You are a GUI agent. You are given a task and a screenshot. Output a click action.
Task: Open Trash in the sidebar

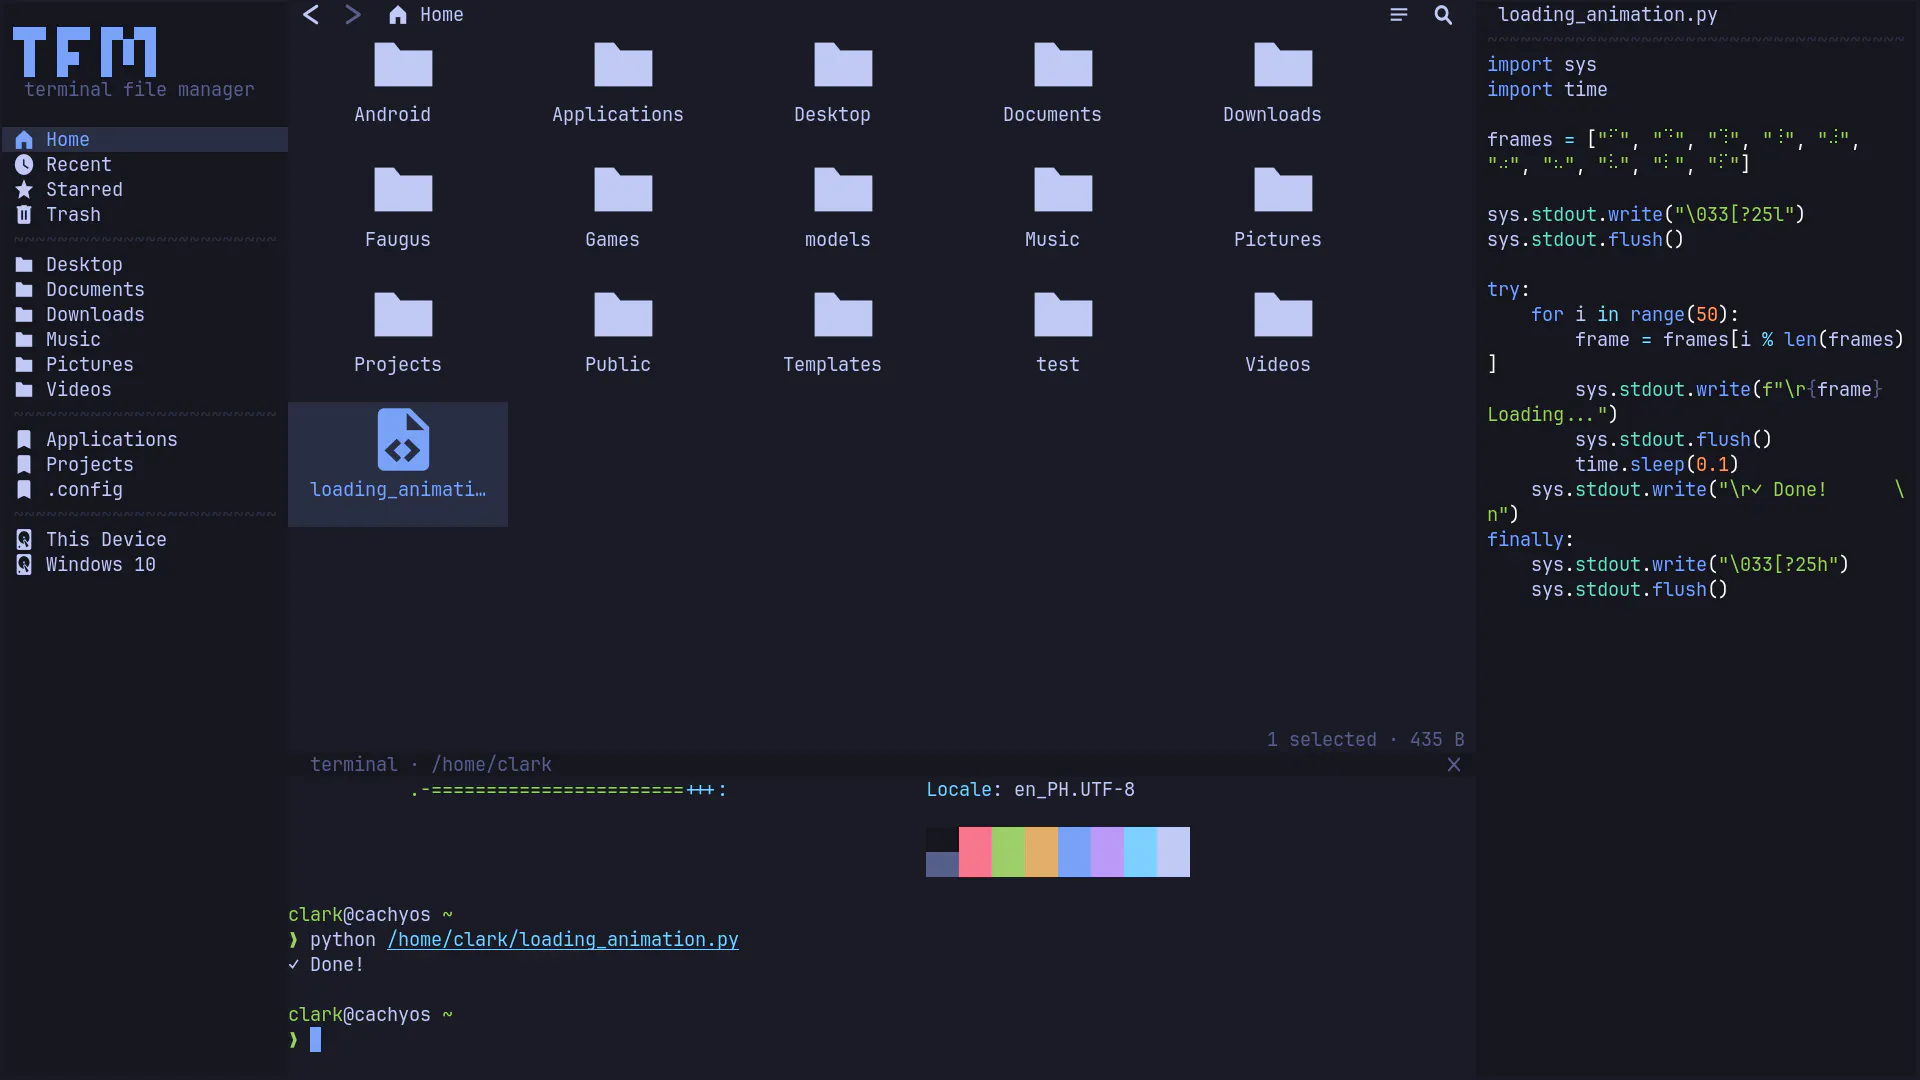point(145,215)
